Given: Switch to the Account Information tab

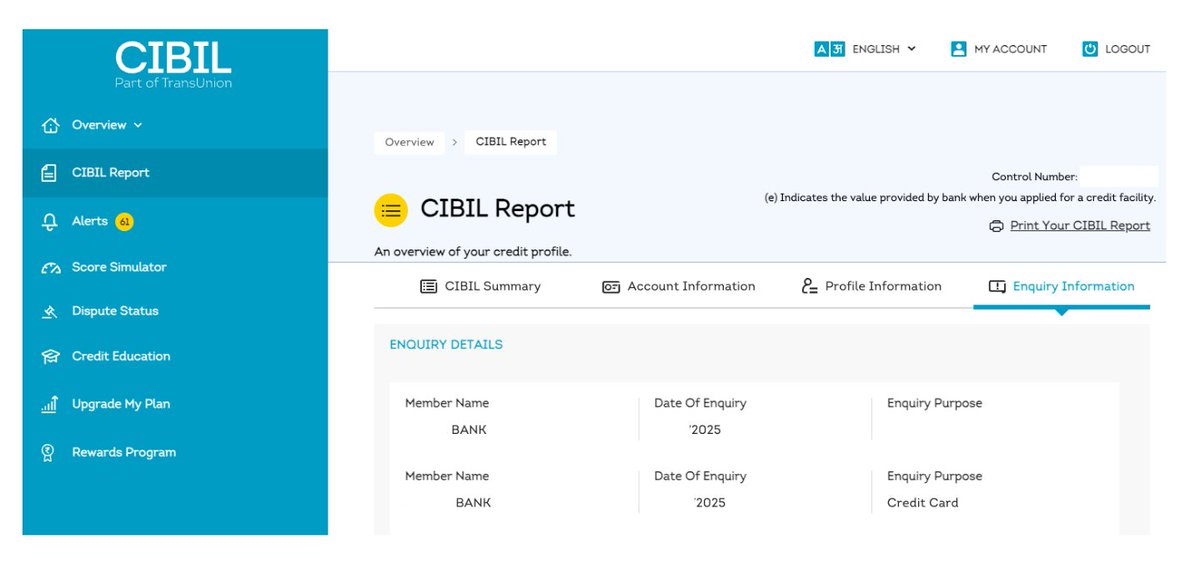Looking at the screenshot, I should 679,286.
